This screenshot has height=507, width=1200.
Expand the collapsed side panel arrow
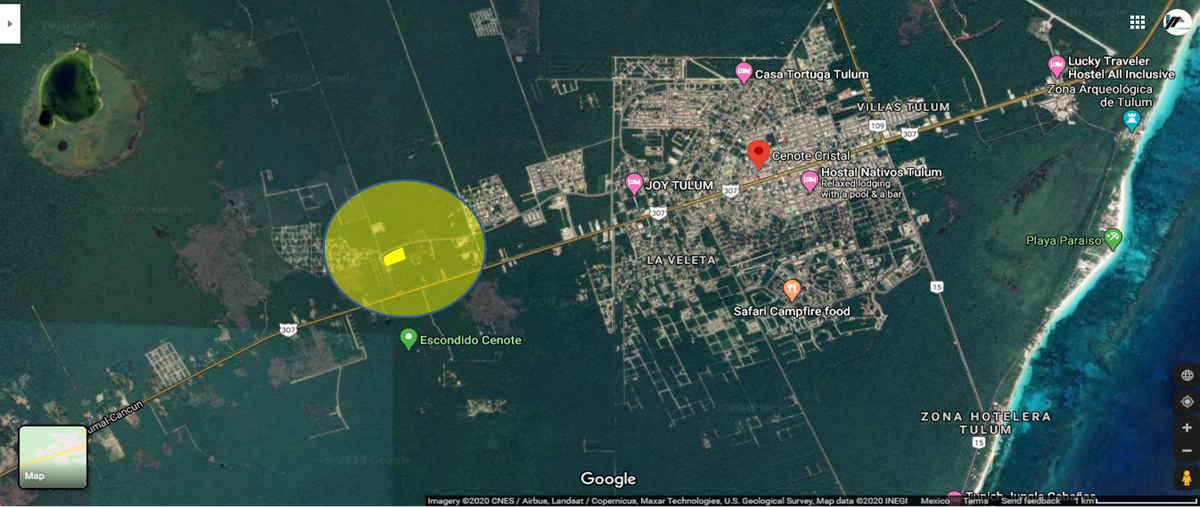tap(10, 22)
